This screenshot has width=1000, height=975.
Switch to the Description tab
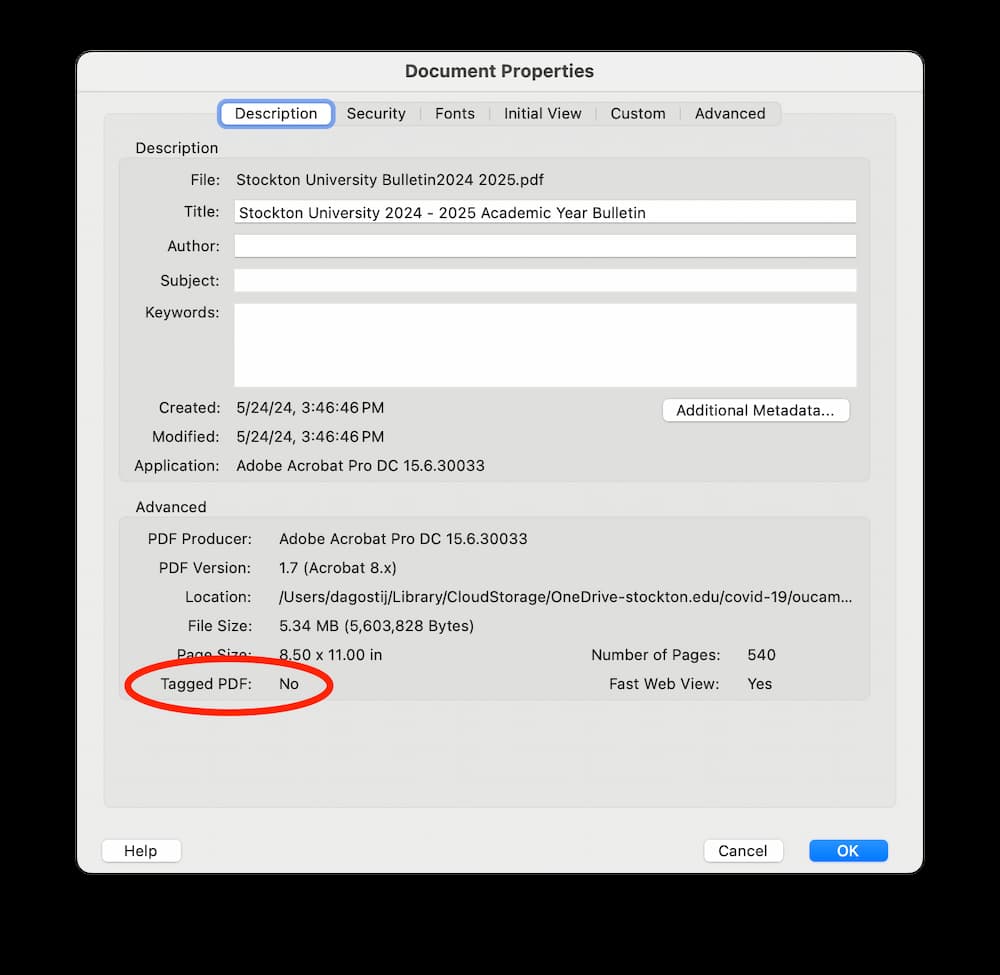pyautogui.click(x=276, y=114)
